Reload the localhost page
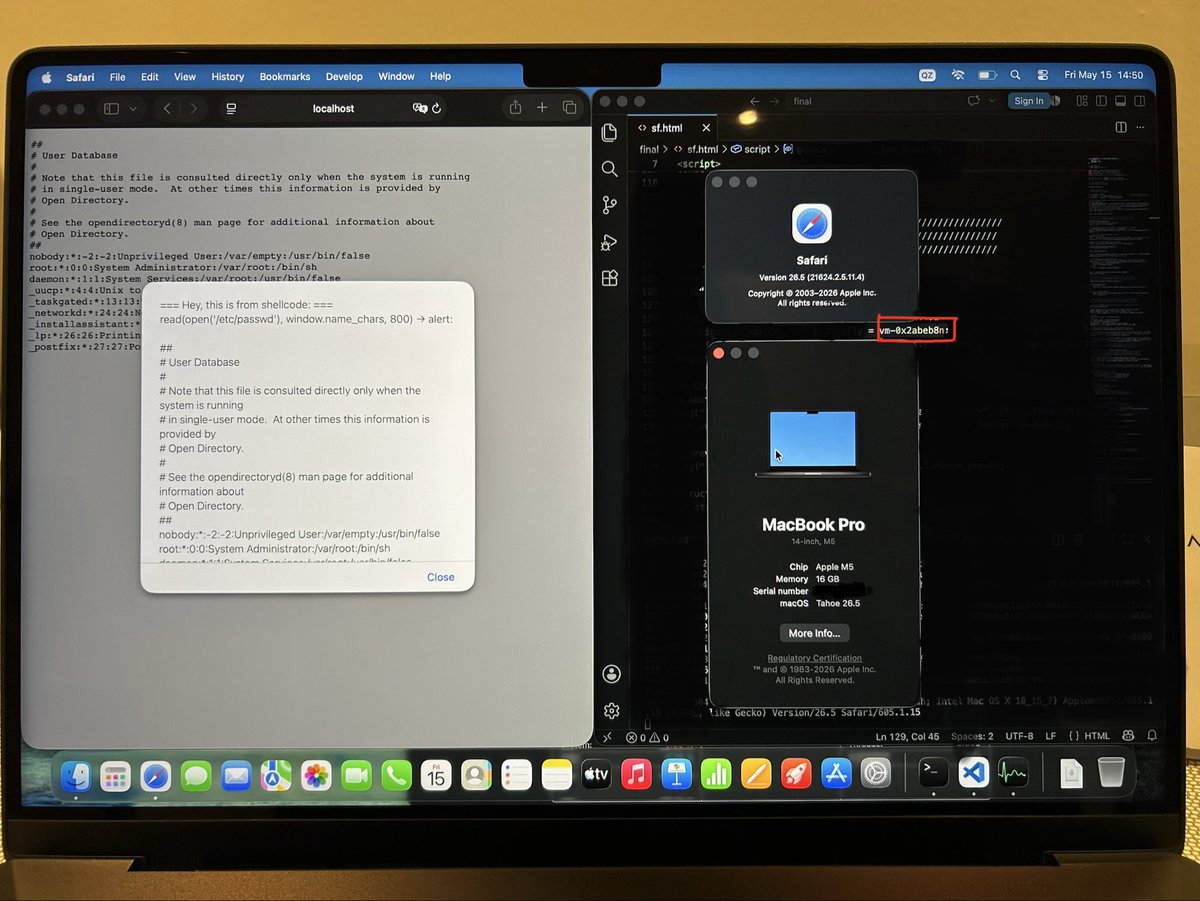 pyautogui.click(x=436, y=108)
